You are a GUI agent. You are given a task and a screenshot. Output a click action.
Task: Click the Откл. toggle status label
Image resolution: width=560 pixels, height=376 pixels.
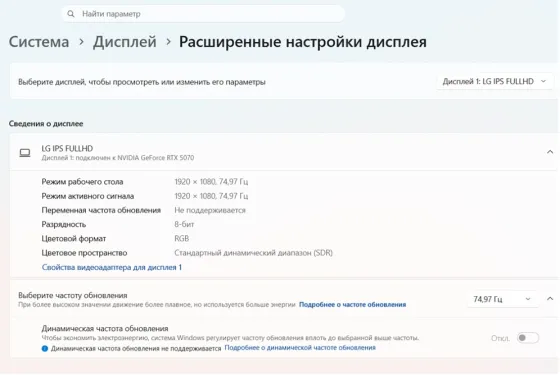pyautogui.click(x=500, y=338)
